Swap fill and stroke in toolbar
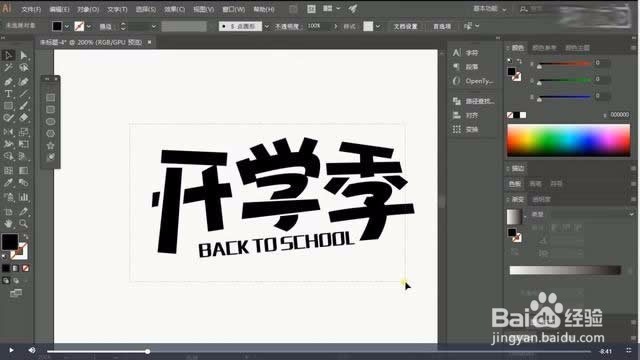Screen dimensions: 640x360 [x=25, y=236]
